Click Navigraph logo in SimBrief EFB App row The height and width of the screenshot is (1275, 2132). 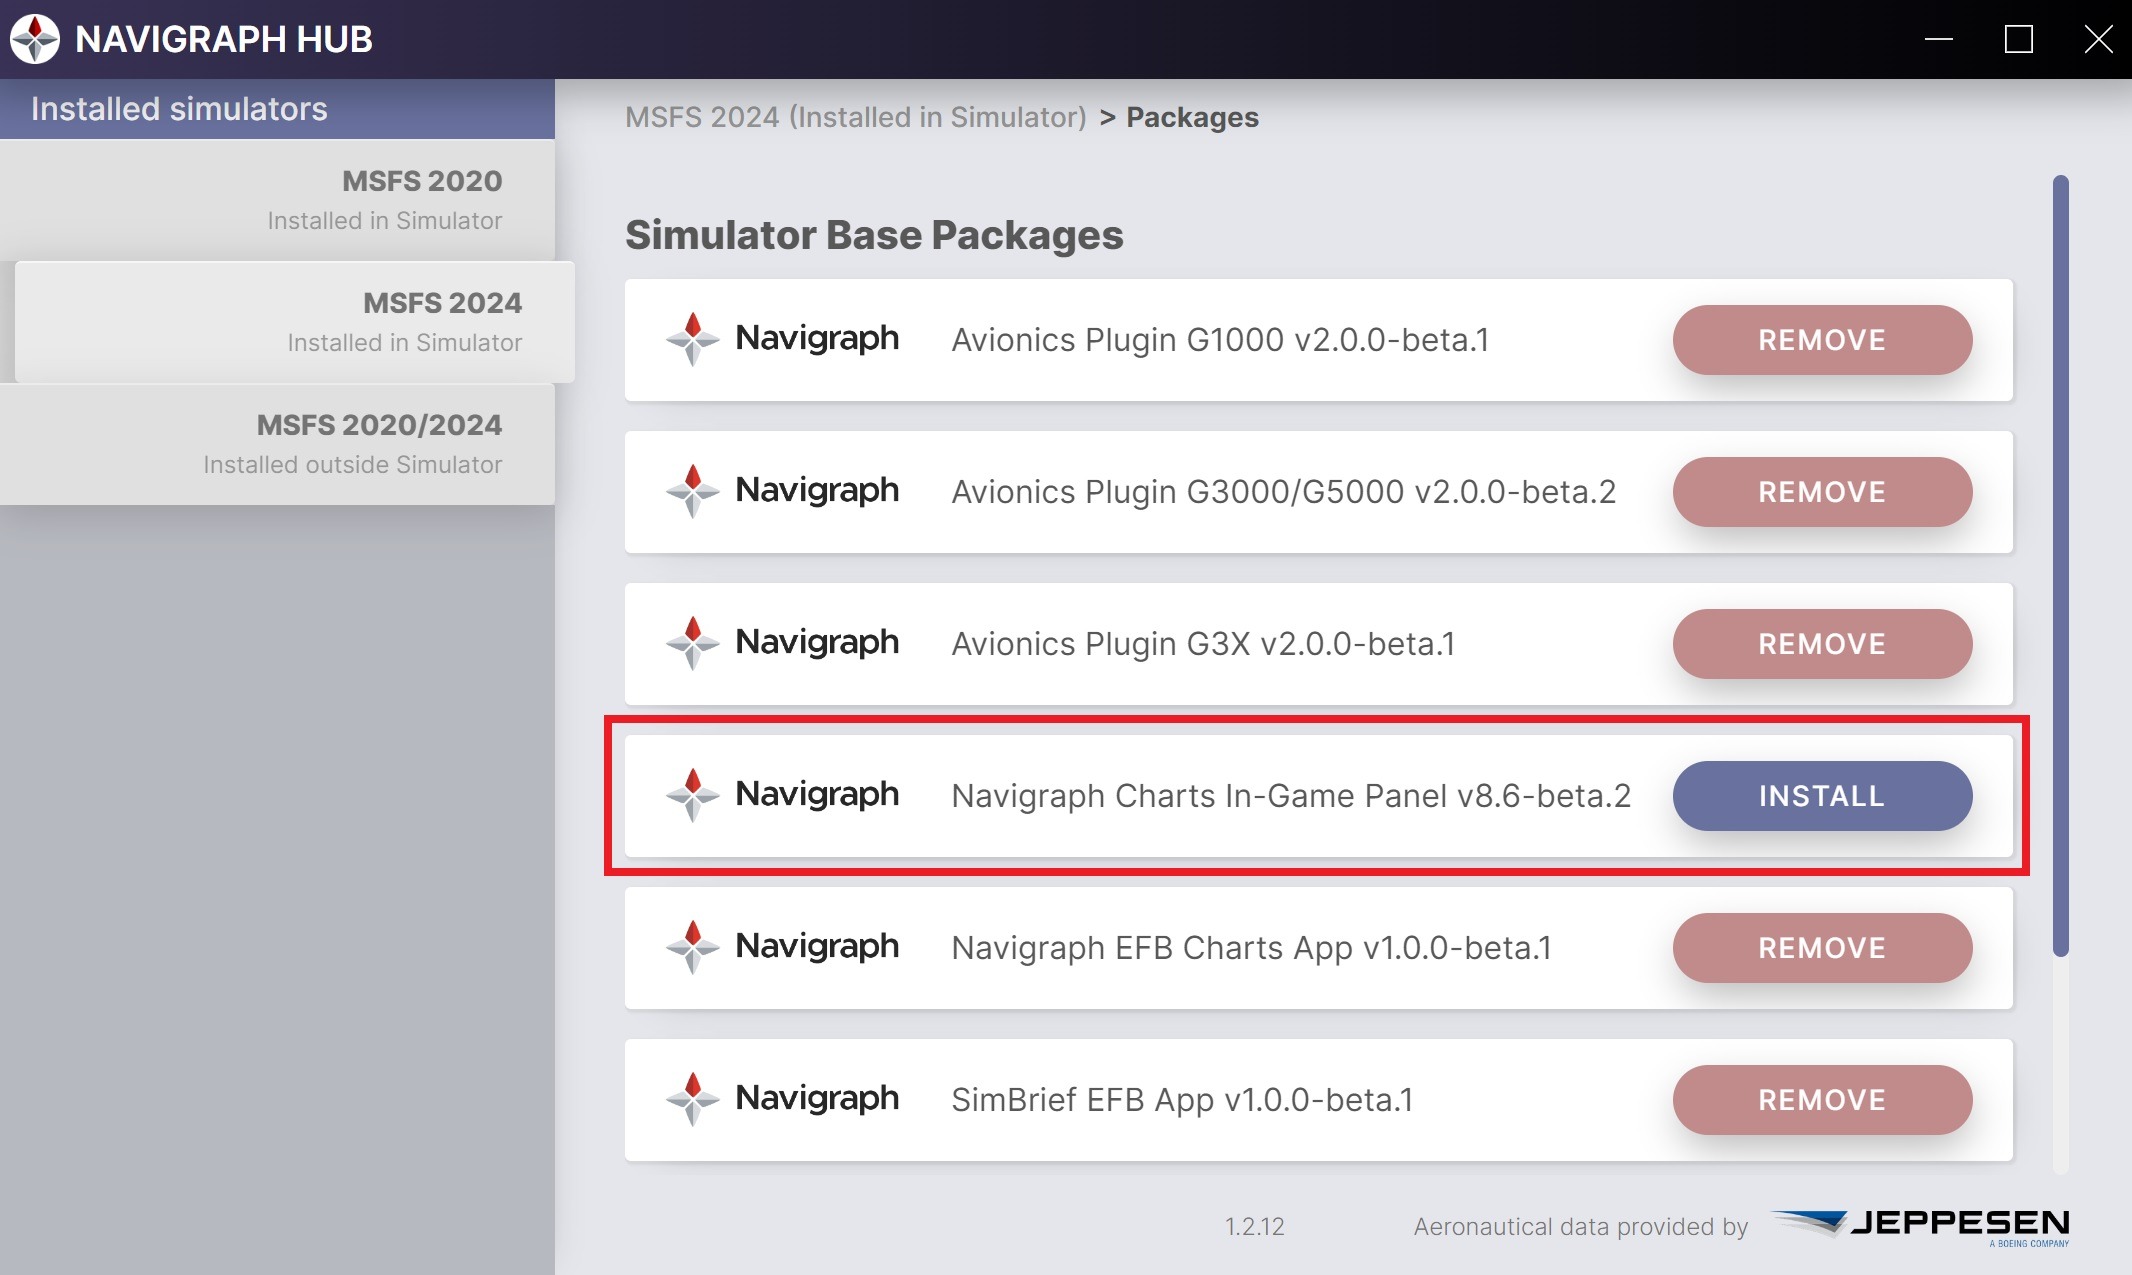coord(782,1099)
